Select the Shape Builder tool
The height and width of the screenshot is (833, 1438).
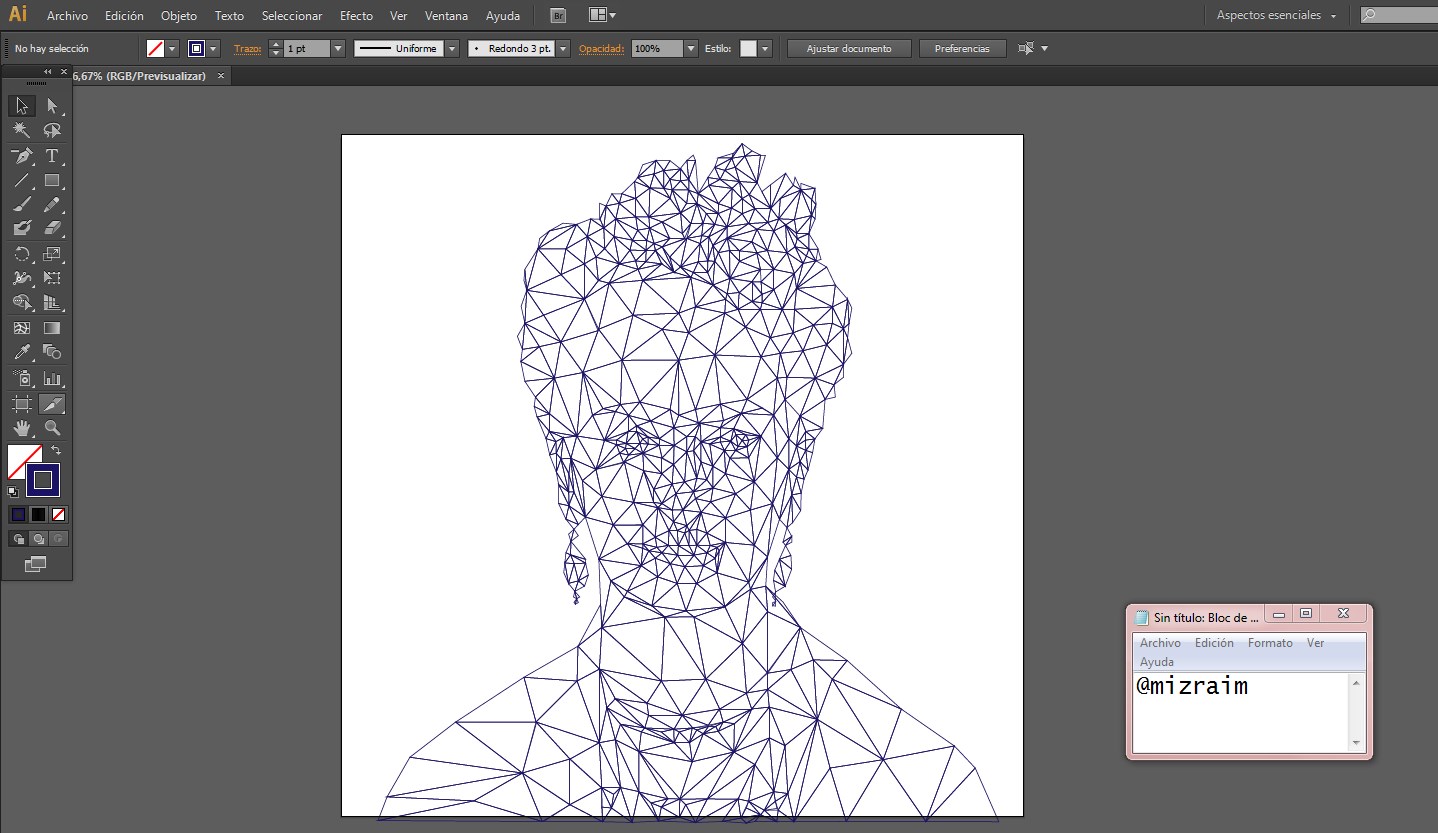[22, 302]
